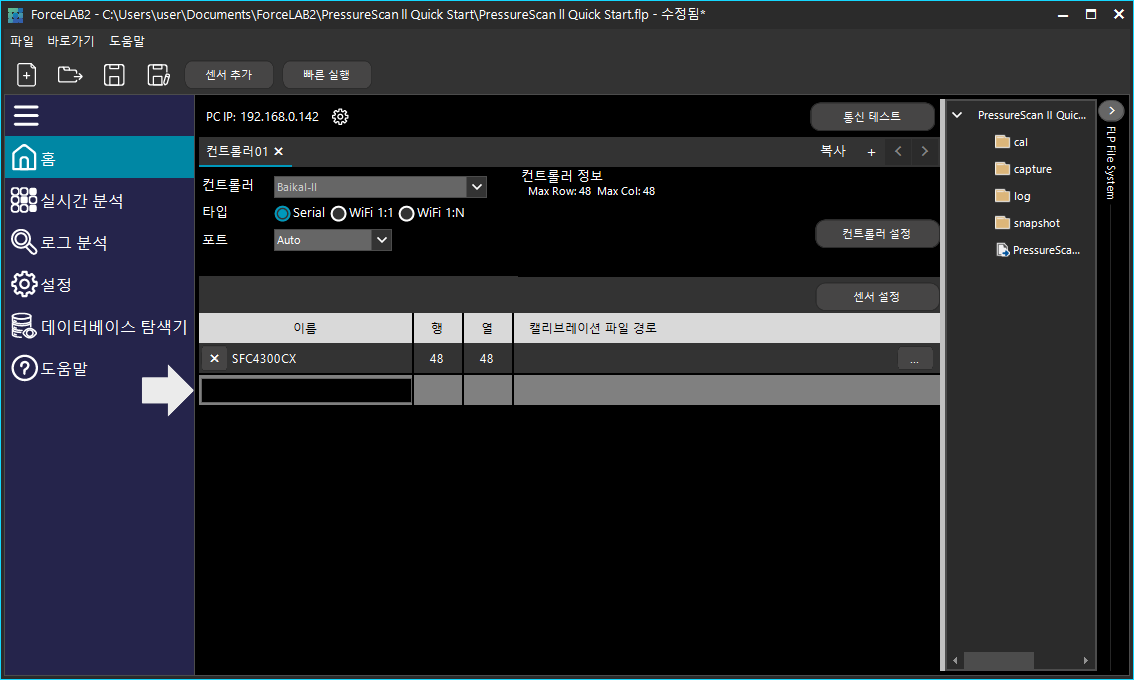Click the 캘리브레이션 파일 경로 column header
Image resolution: width=1134 pixels, height=680 pixels.
pos(727,328)
